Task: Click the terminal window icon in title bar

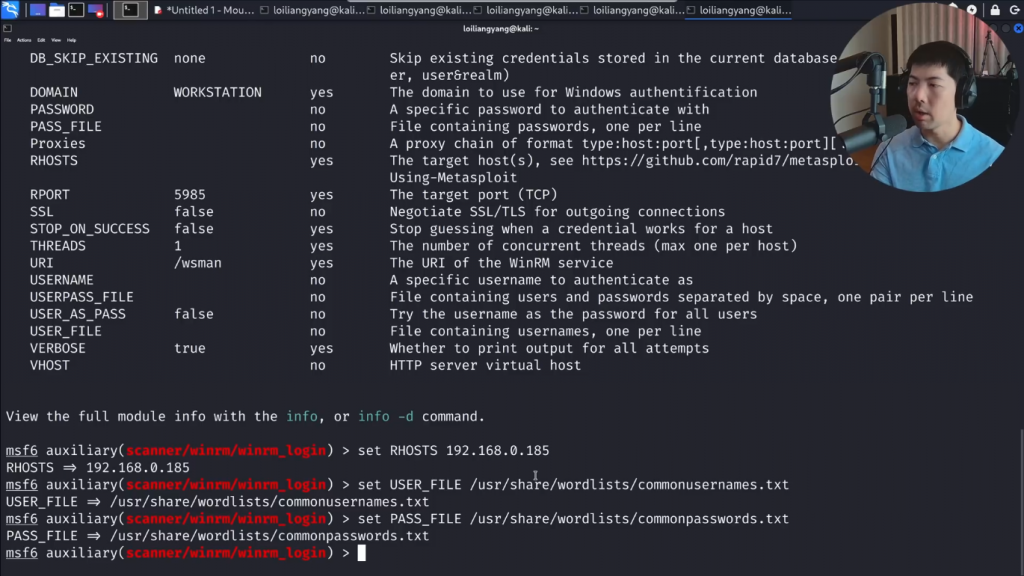Action: 8,28
